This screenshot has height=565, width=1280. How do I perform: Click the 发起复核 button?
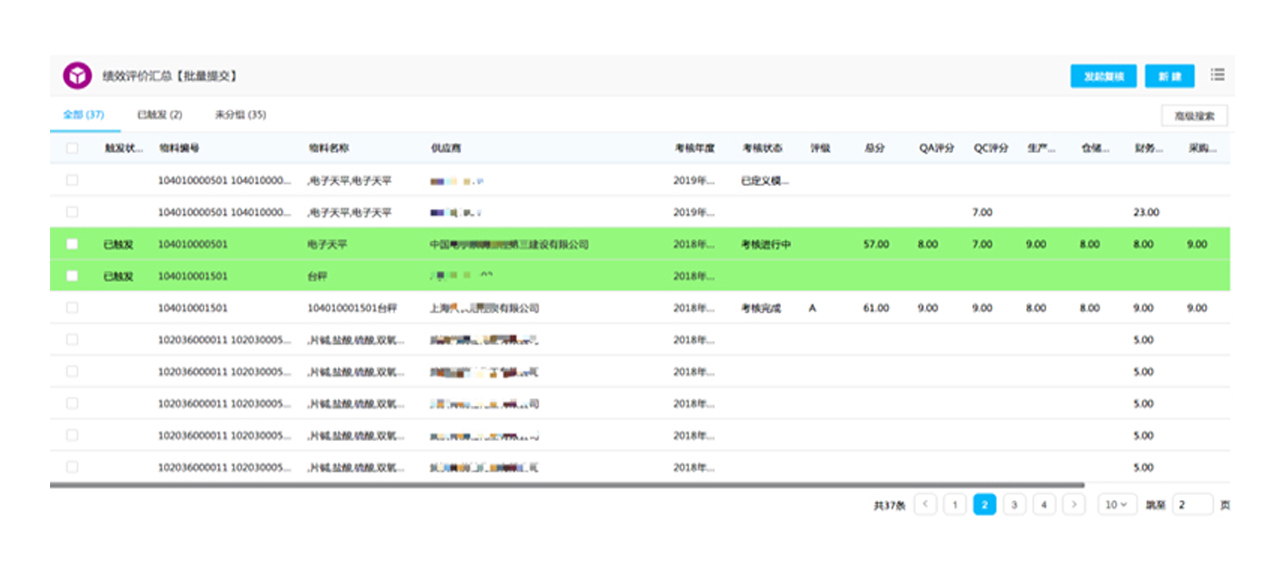point(1104,77)
